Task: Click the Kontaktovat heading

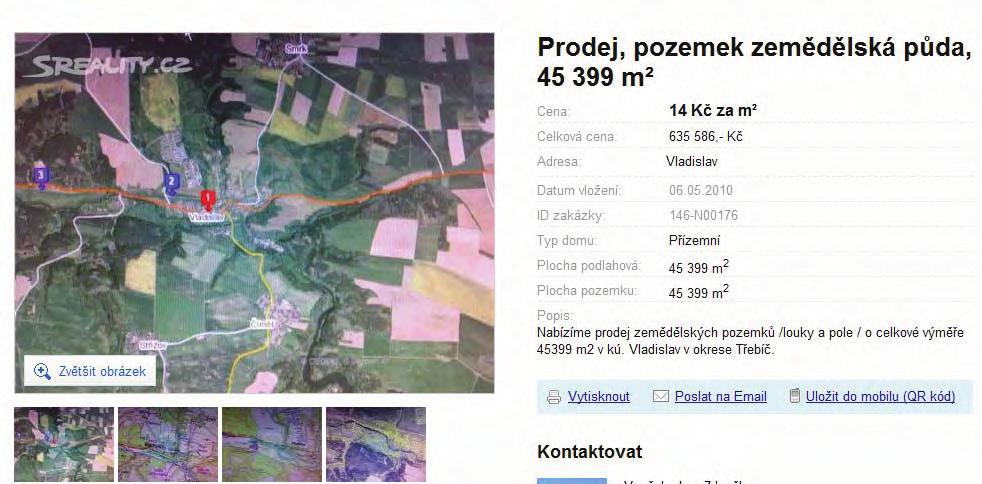Action: click(589, 451)
